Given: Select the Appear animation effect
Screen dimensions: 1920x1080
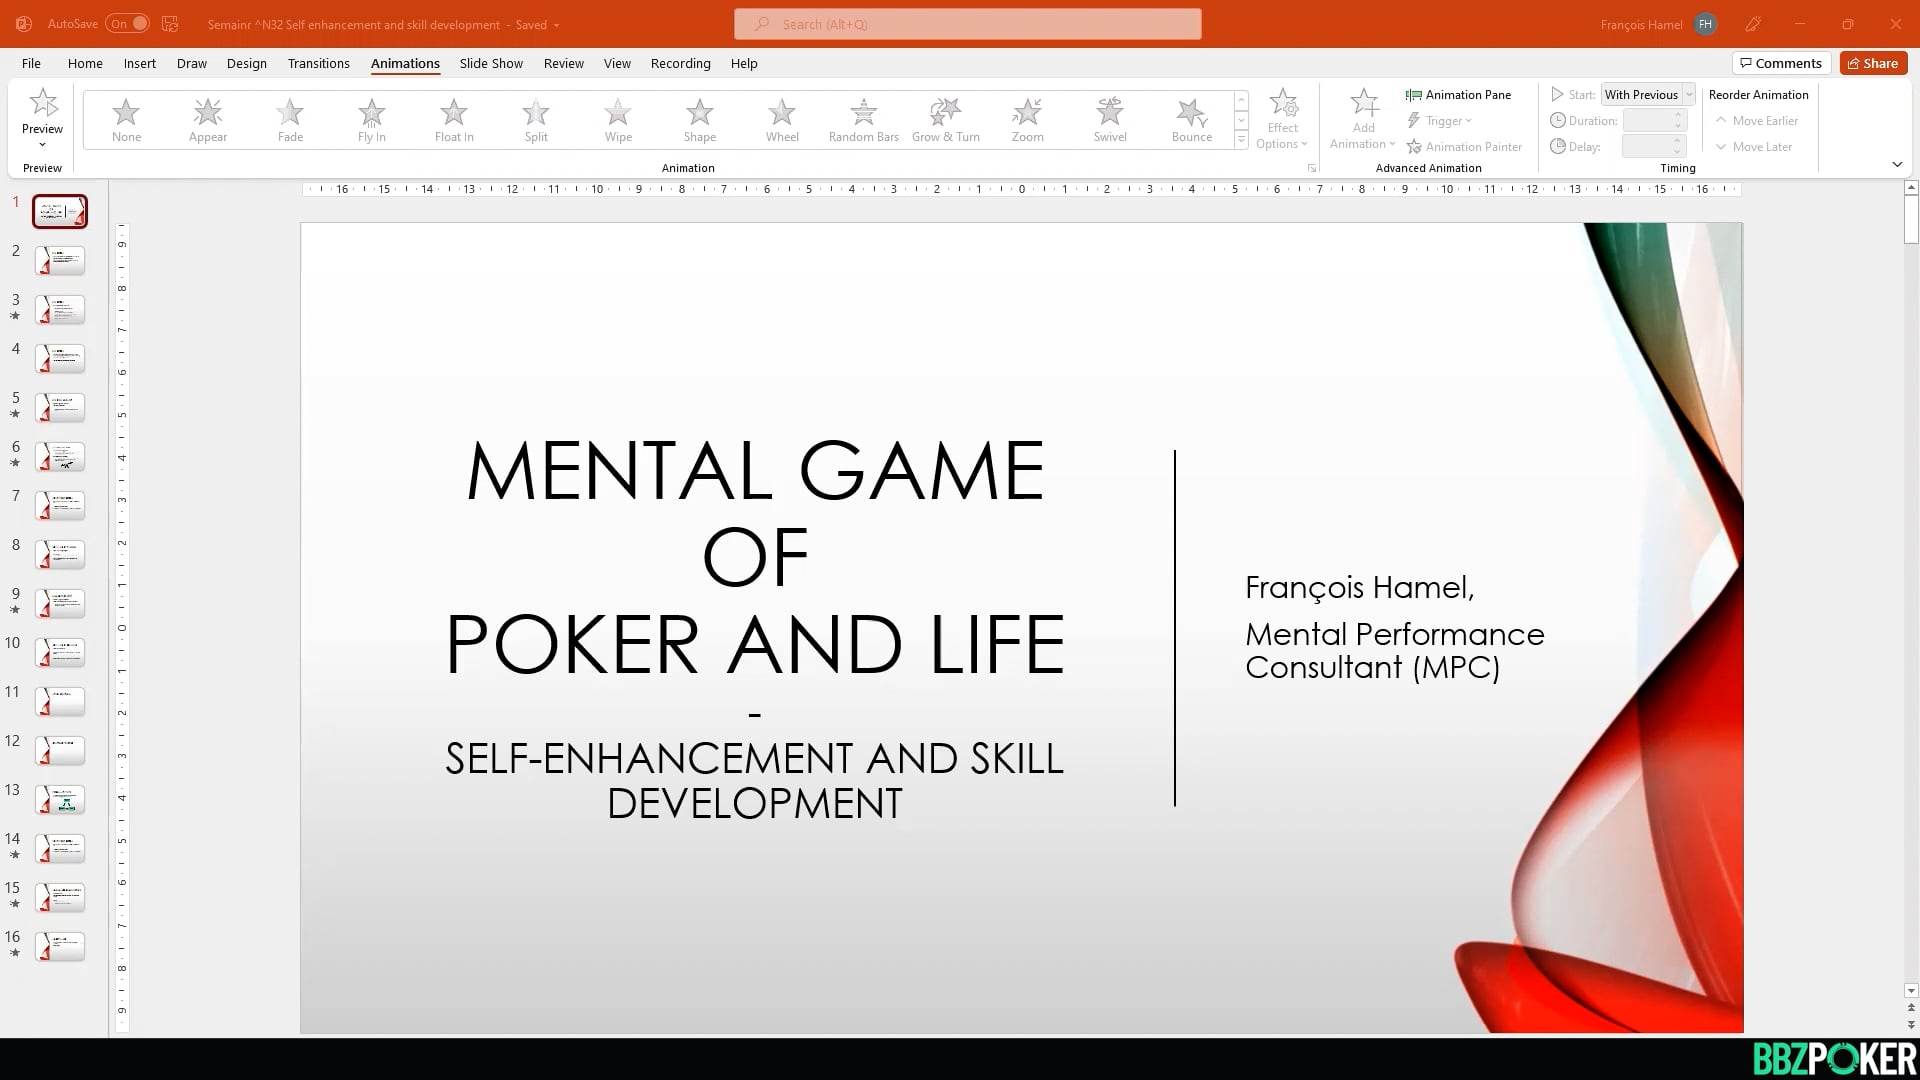Looking at the screenshot, I should 207,118.
